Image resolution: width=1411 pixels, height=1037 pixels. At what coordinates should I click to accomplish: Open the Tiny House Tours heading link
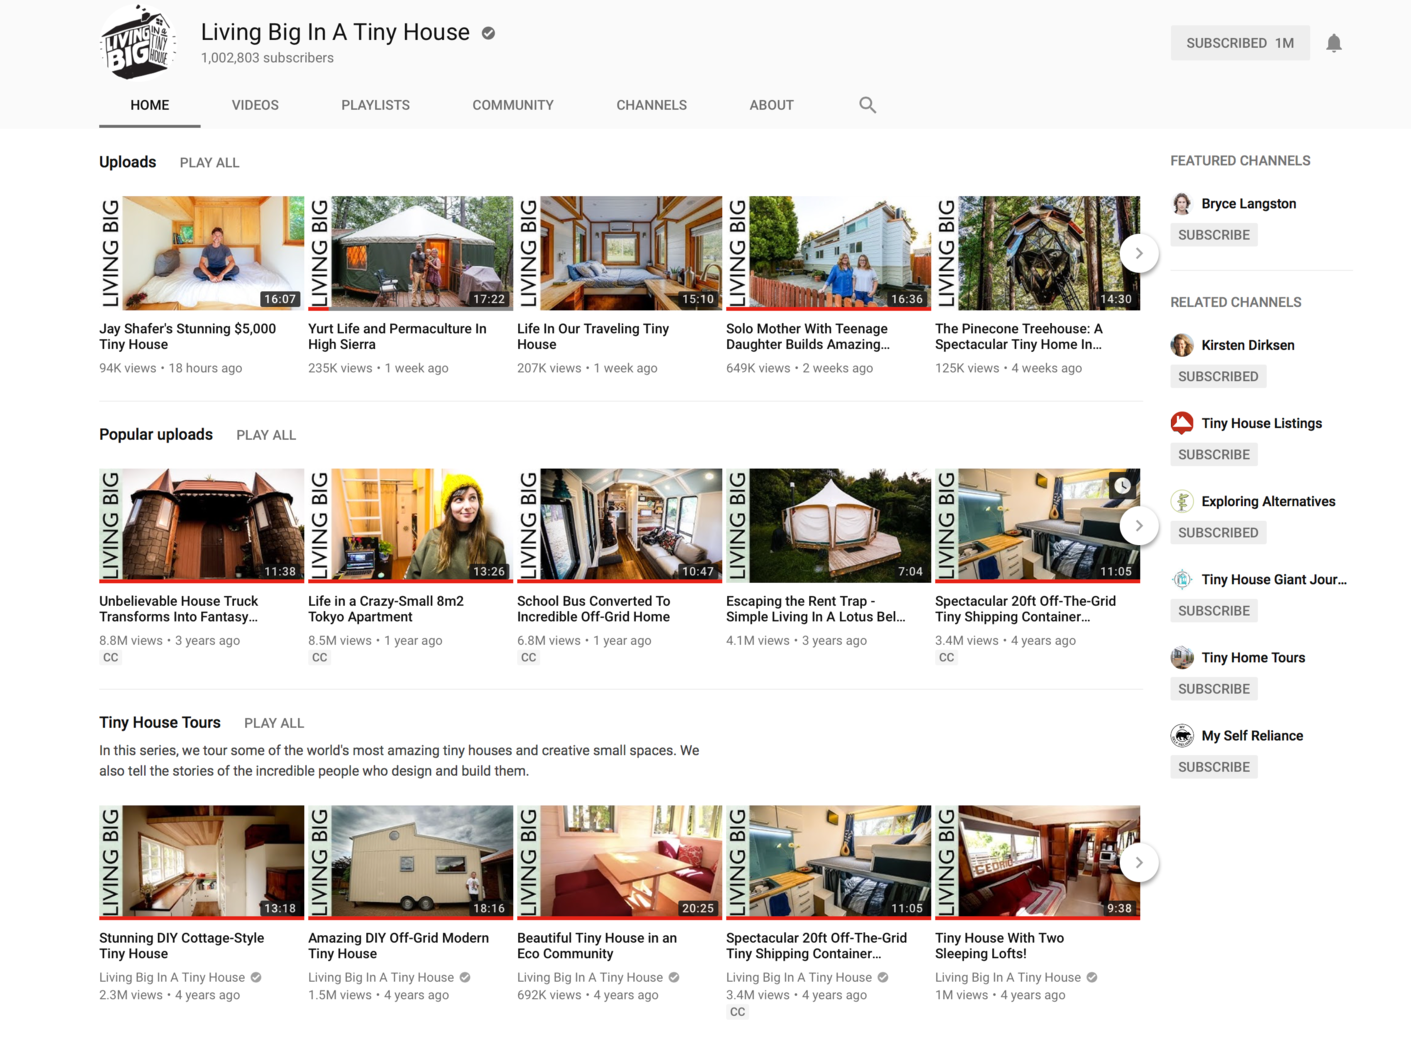pos(160,722)
